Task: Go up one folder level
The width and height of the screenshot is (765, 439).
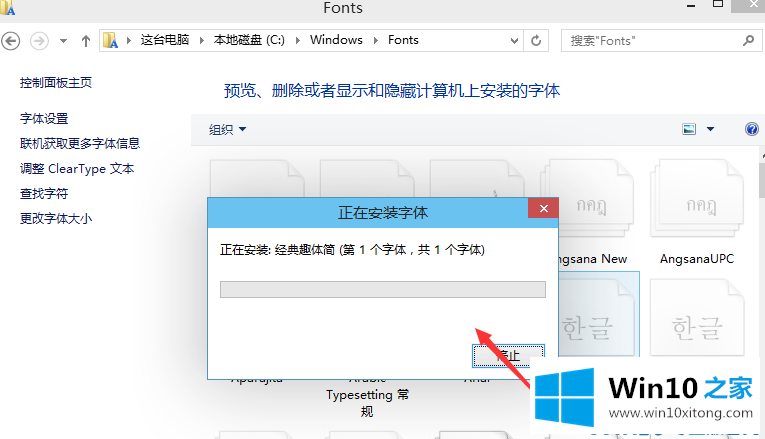Action: [x=86, y=41]
